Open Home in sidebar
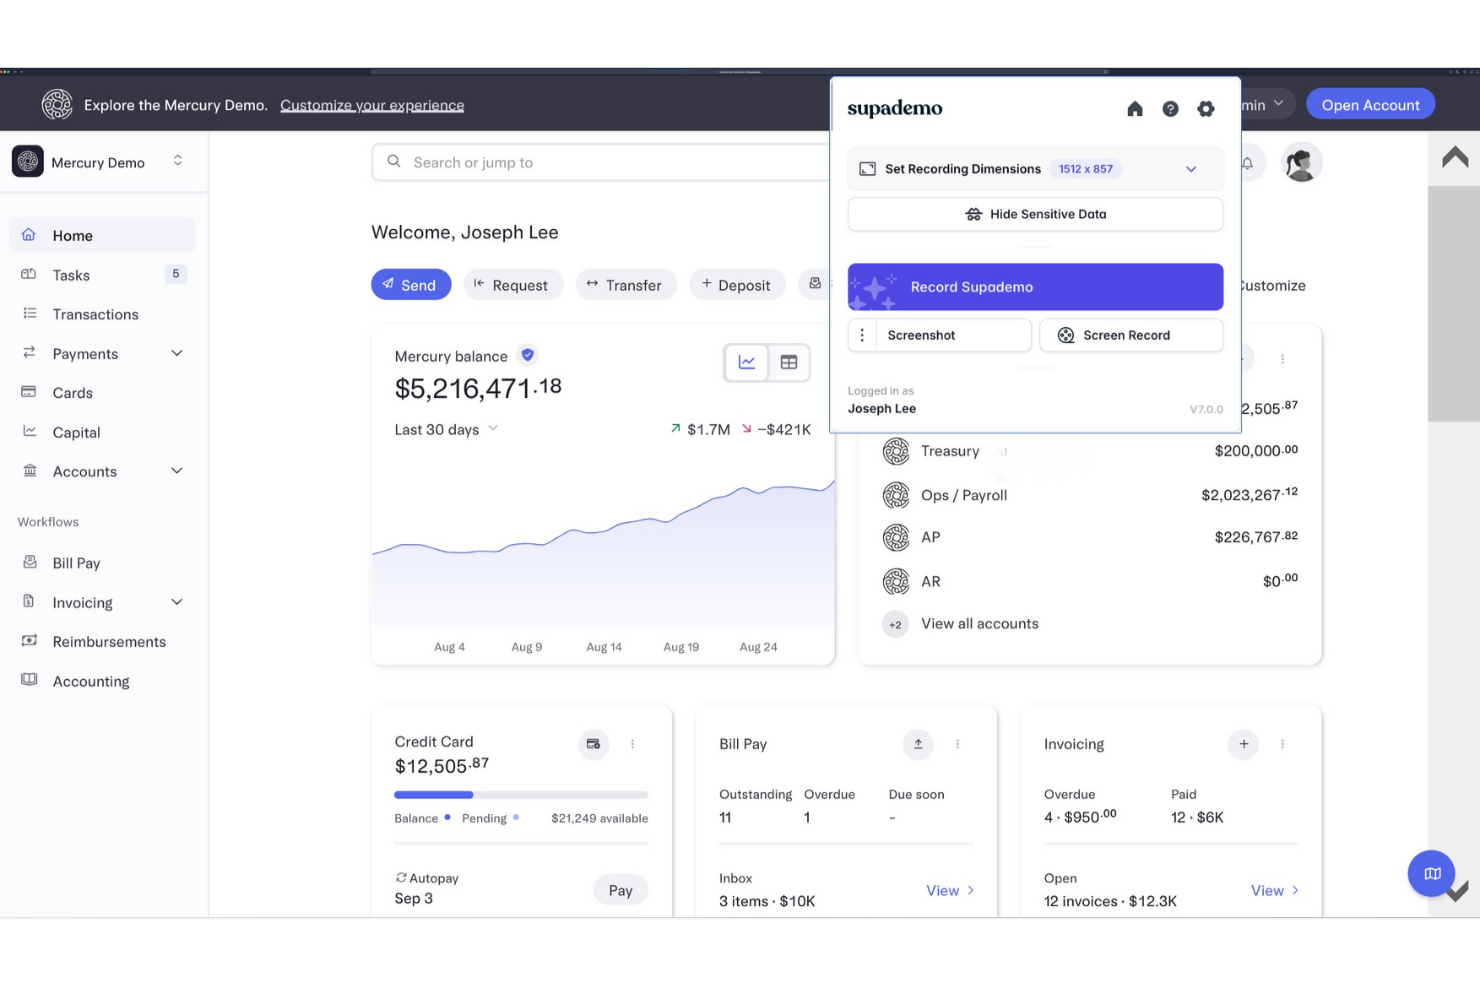1480x987 pixels. (x=102, y=235)
